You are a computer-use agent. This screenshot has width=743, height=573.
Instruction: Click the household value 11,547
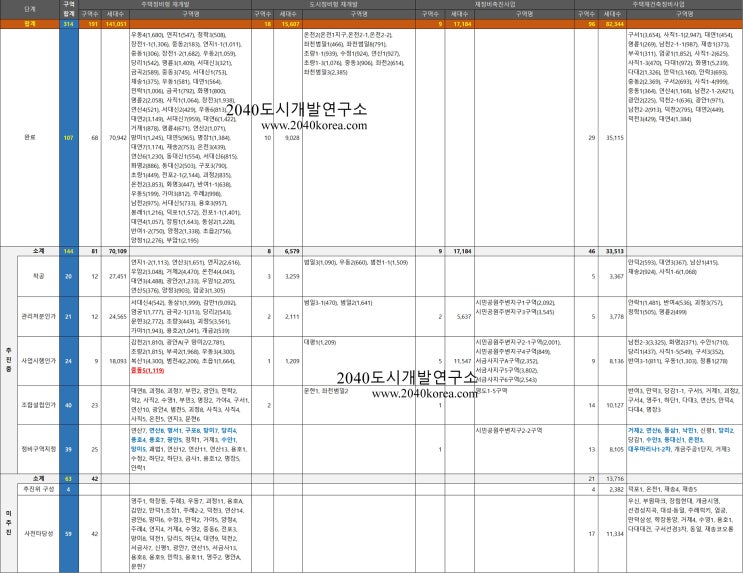tap(462, 361)
